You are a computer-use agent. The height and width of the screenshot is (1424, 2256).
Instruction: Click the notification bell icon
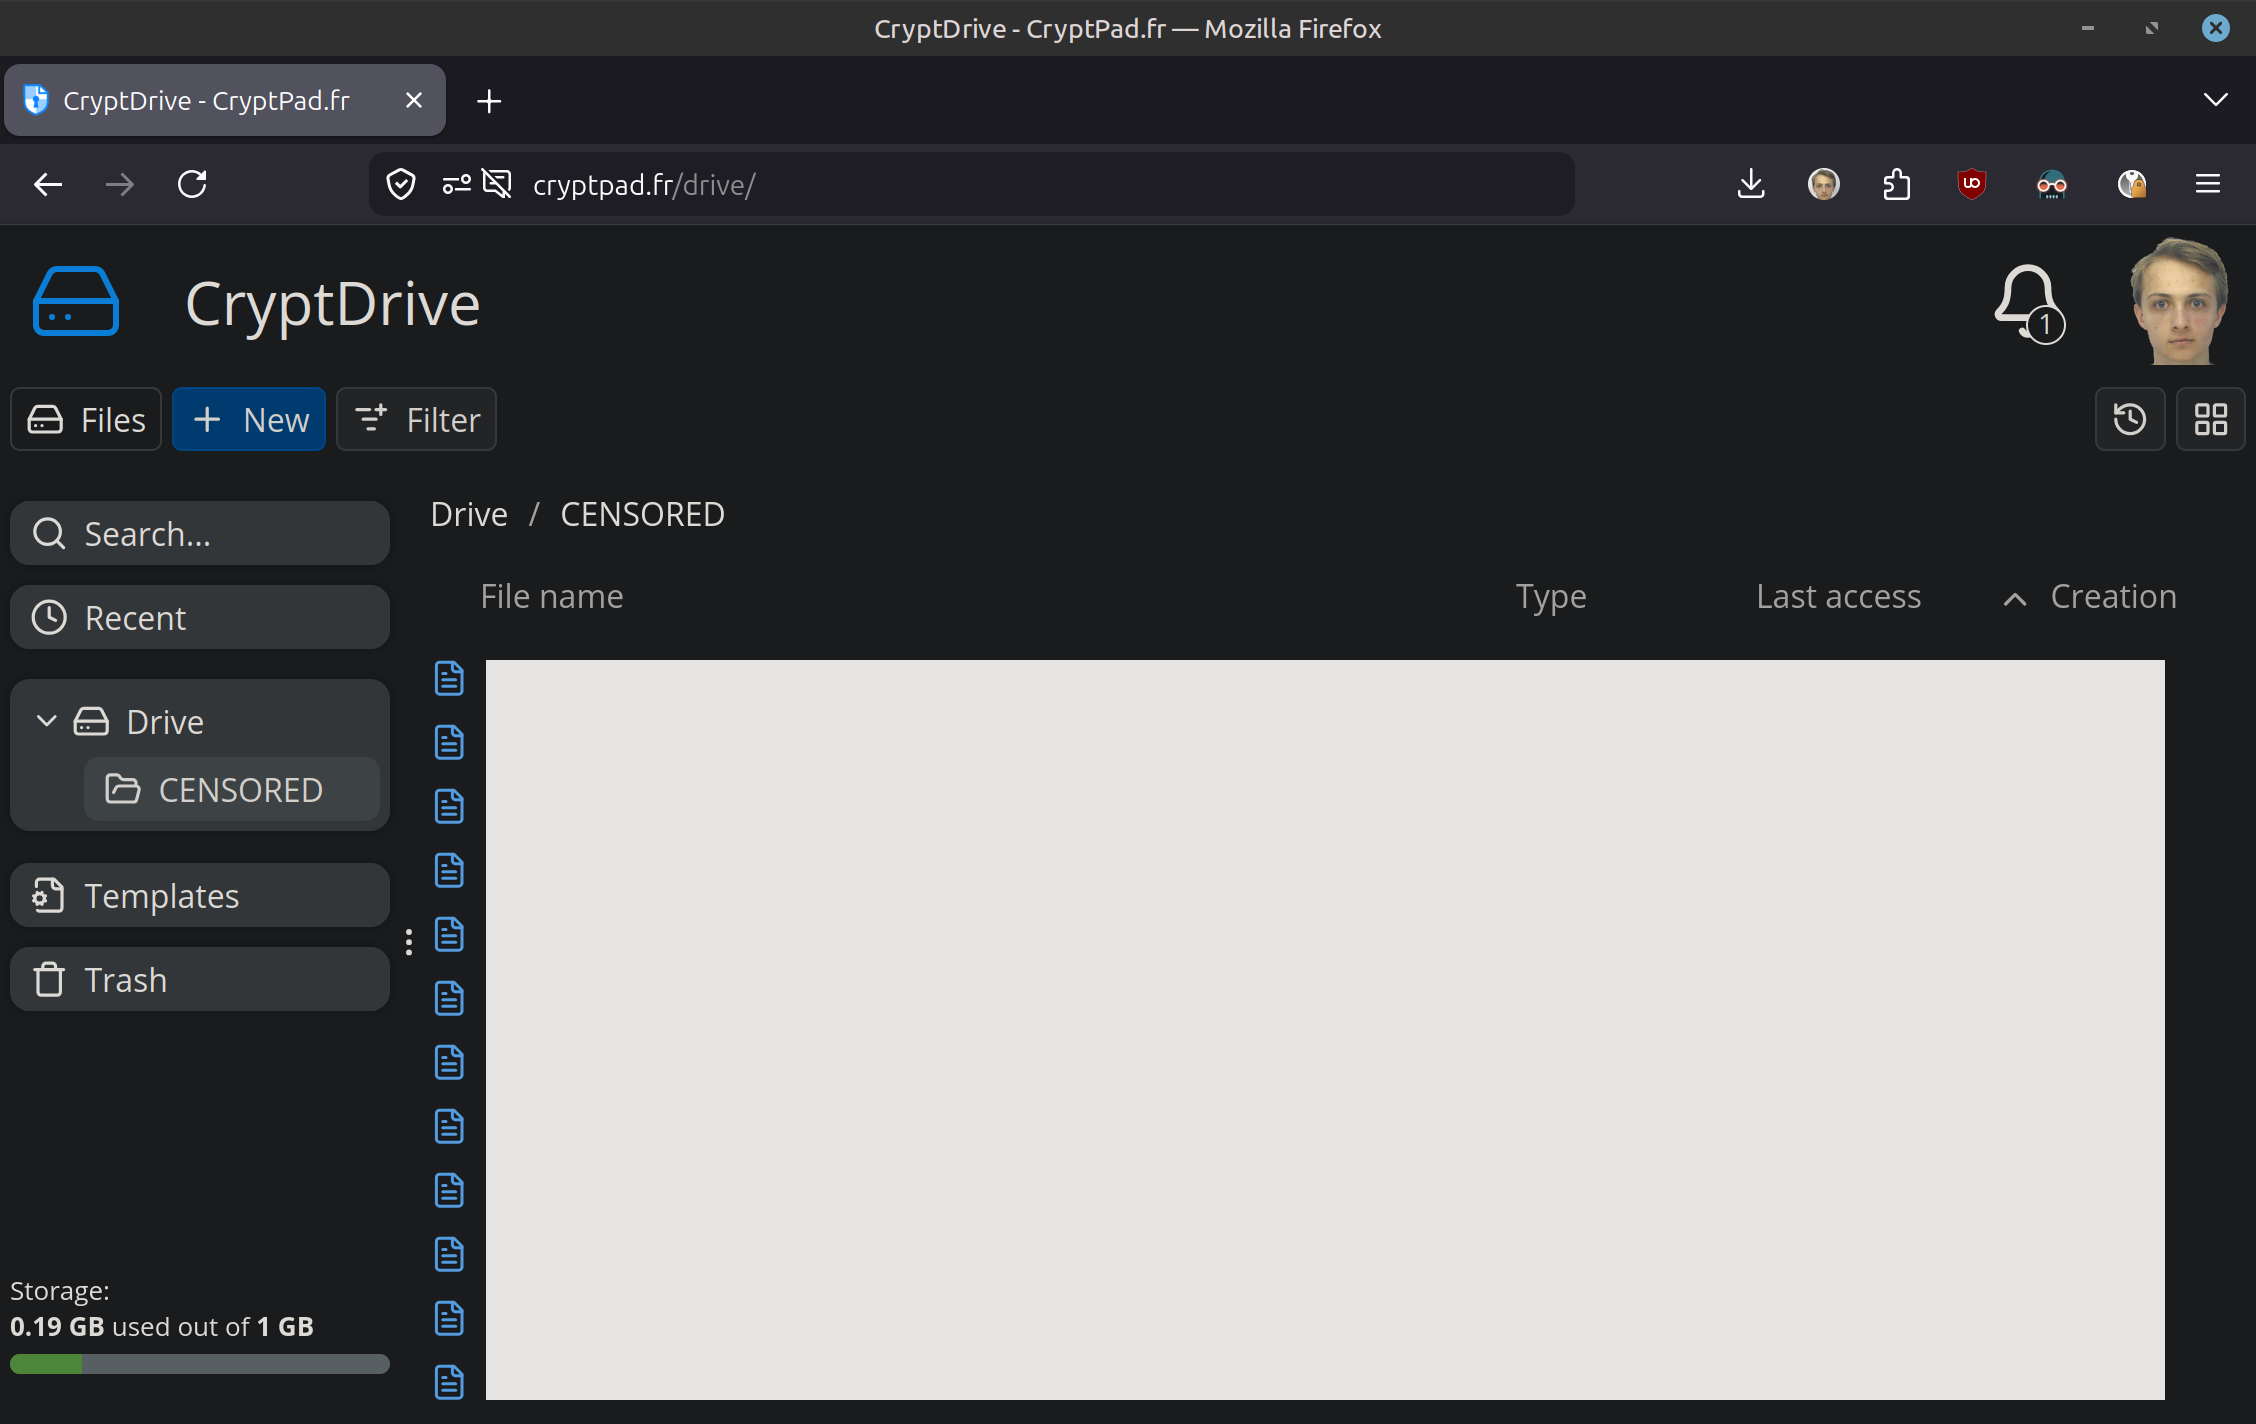tap(2026, 302)
